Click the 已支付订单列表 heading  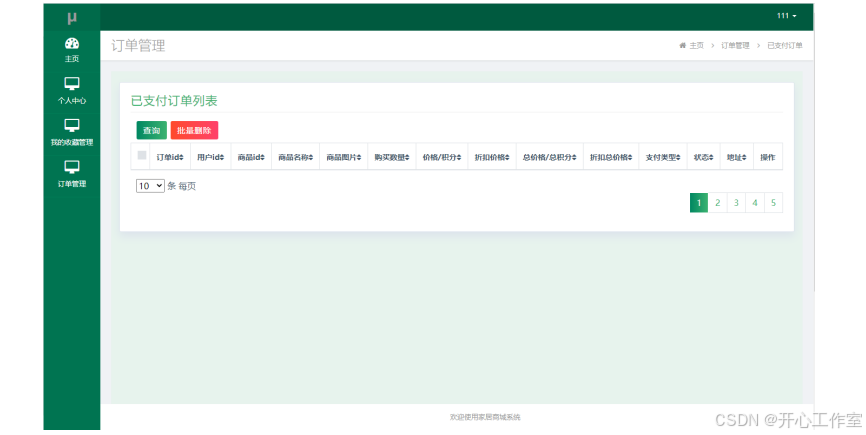pyautogui.click(x=174, y=100)
